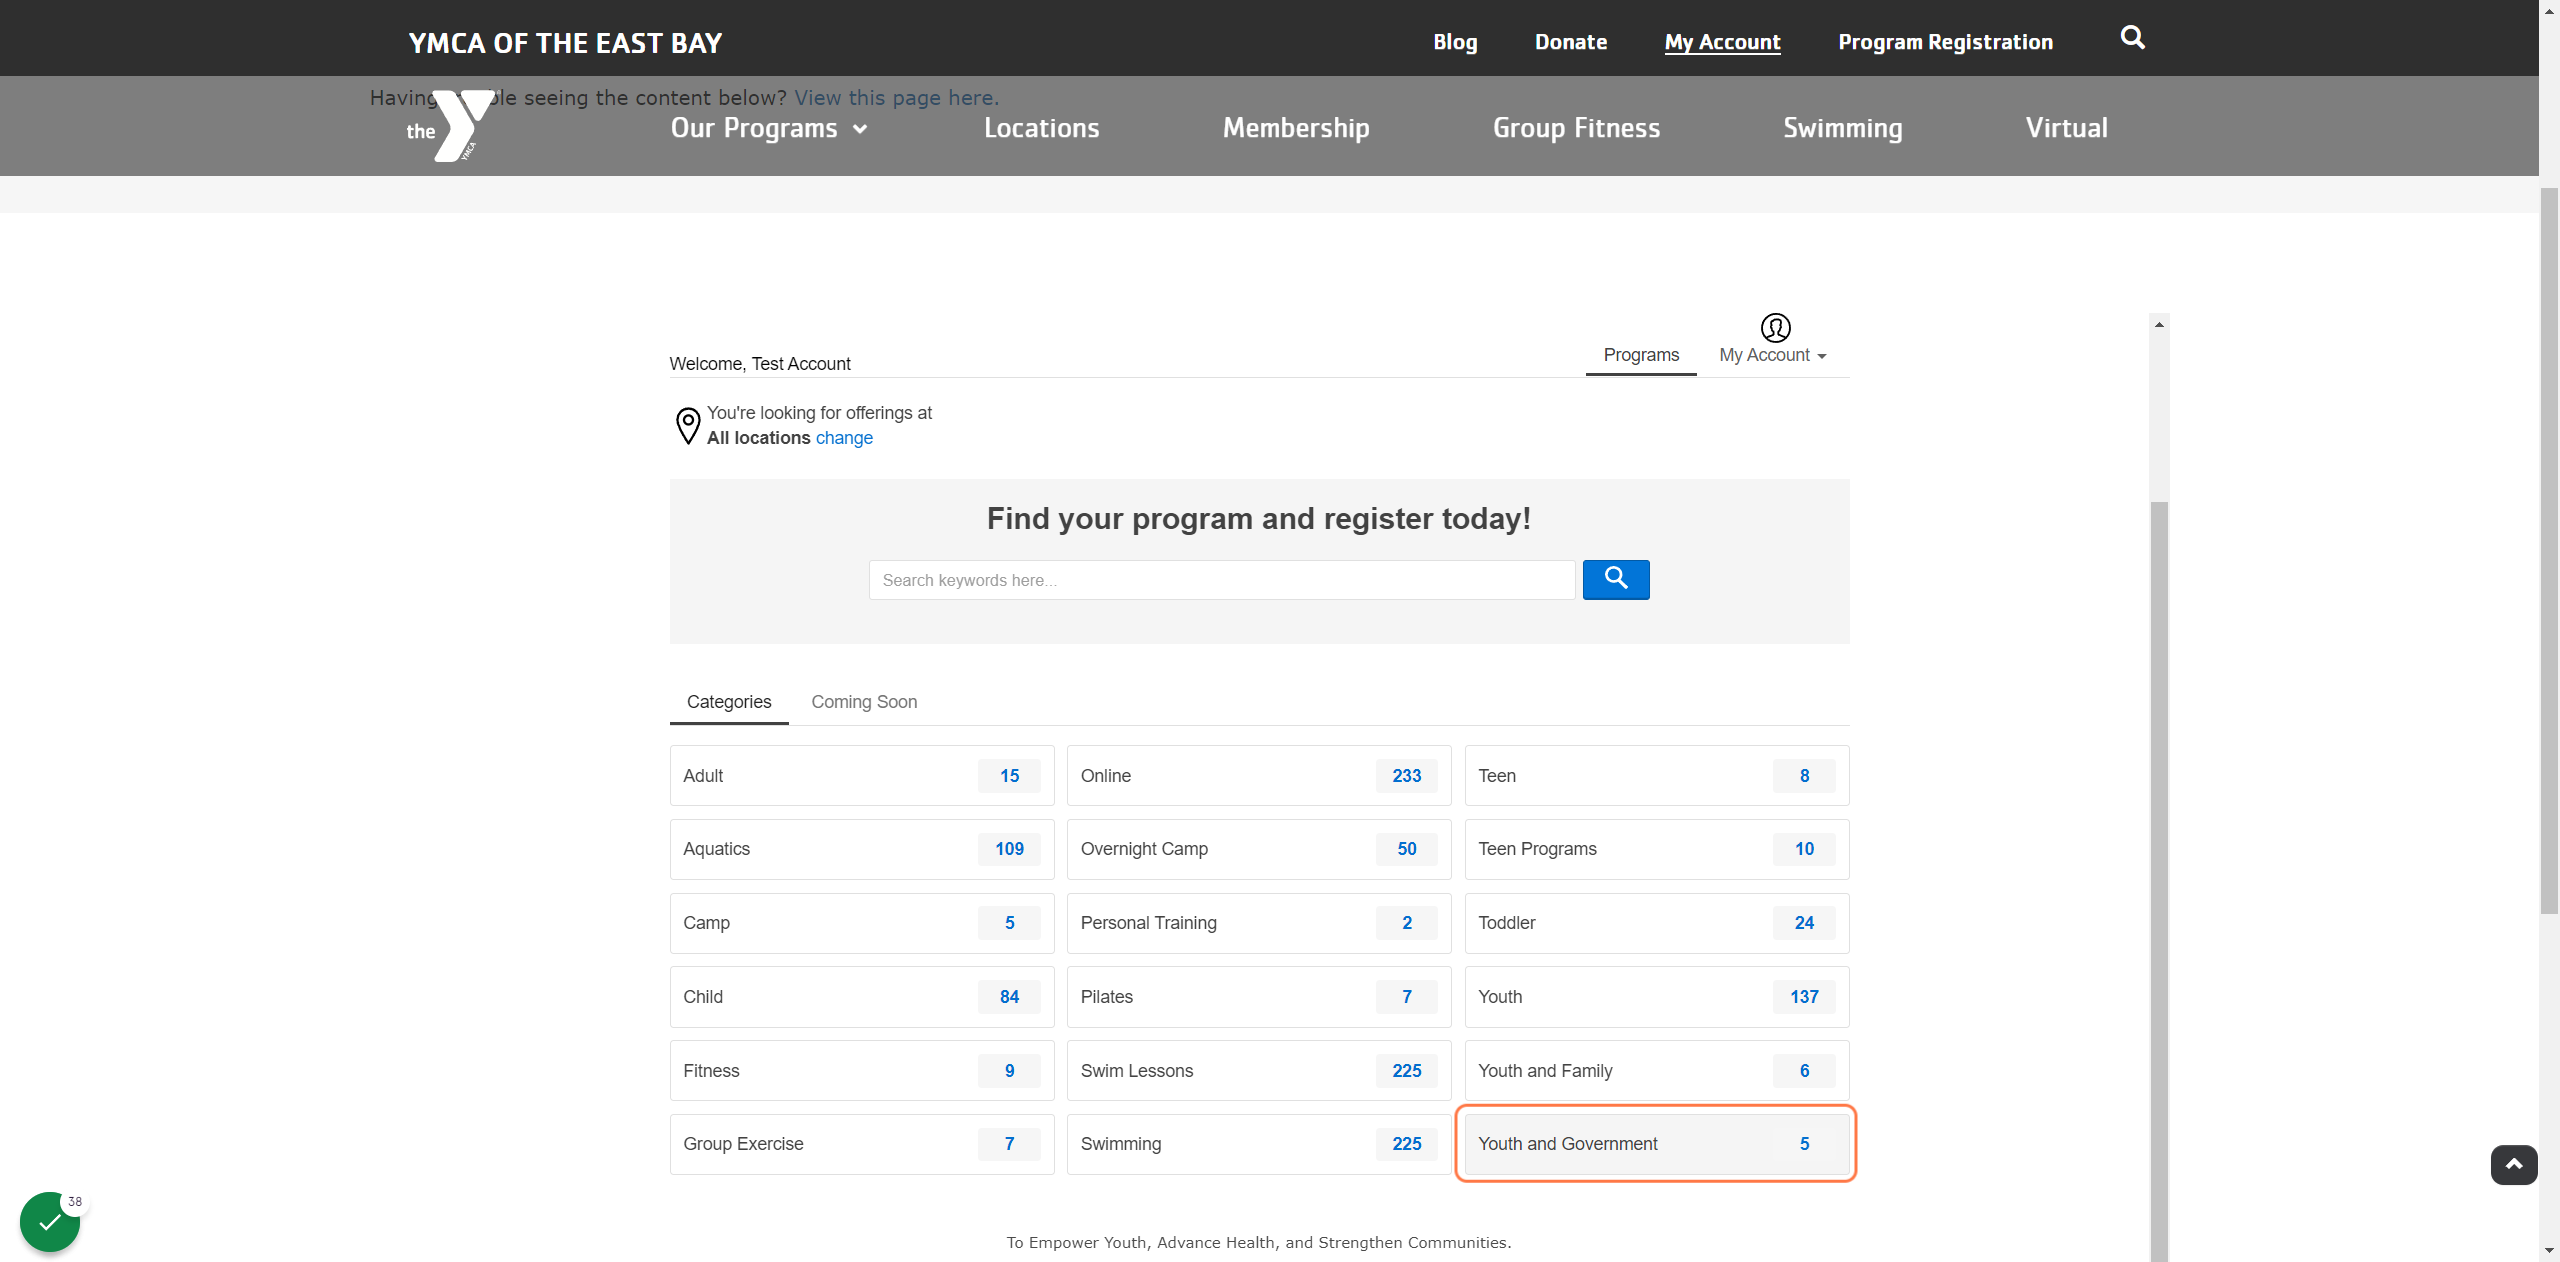This screenshot has width=2560, height=1262.
Task: Open the Camp category
Action: pyautogui.click(x=862, y=923)
